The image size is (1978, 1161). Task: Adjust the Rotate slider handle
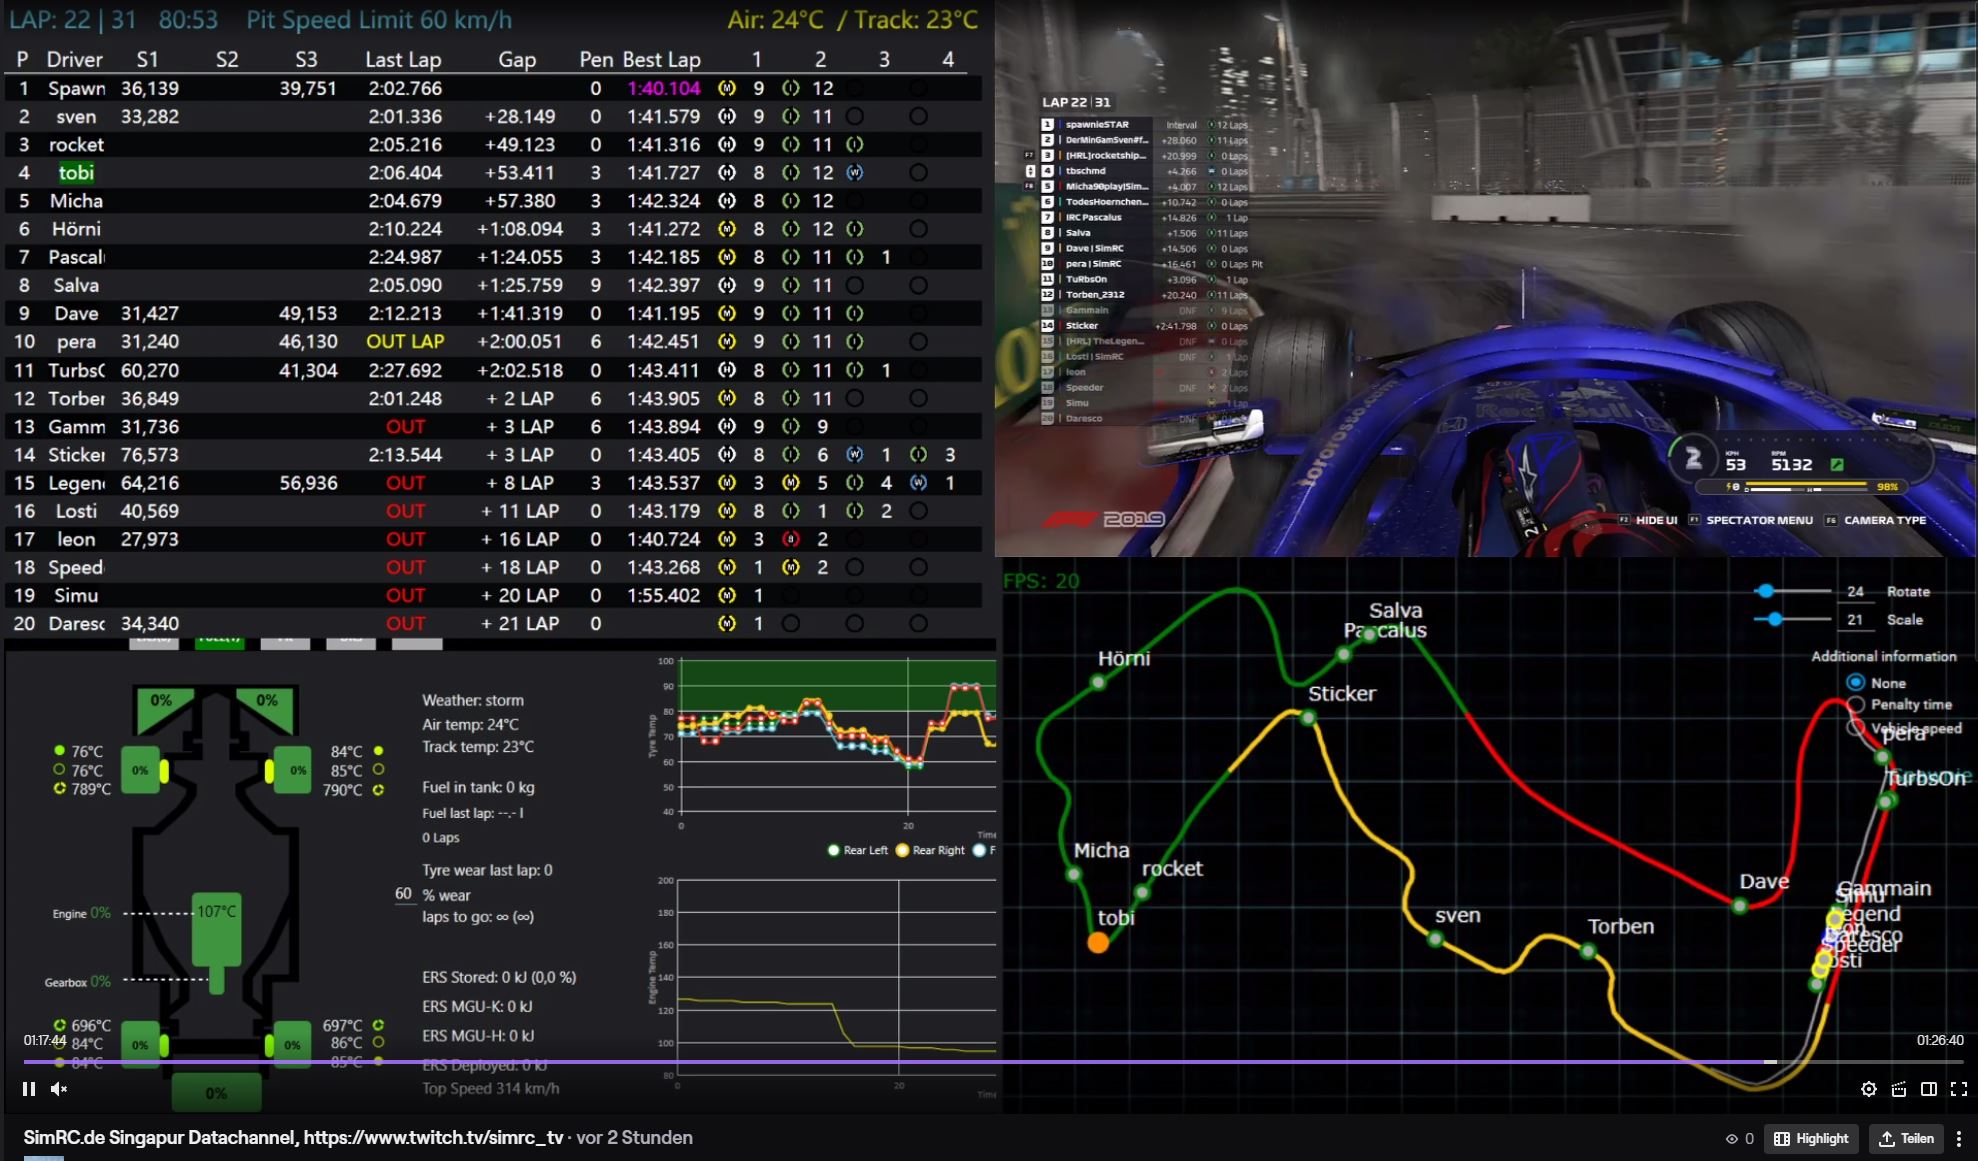[x=1766, y=591]
